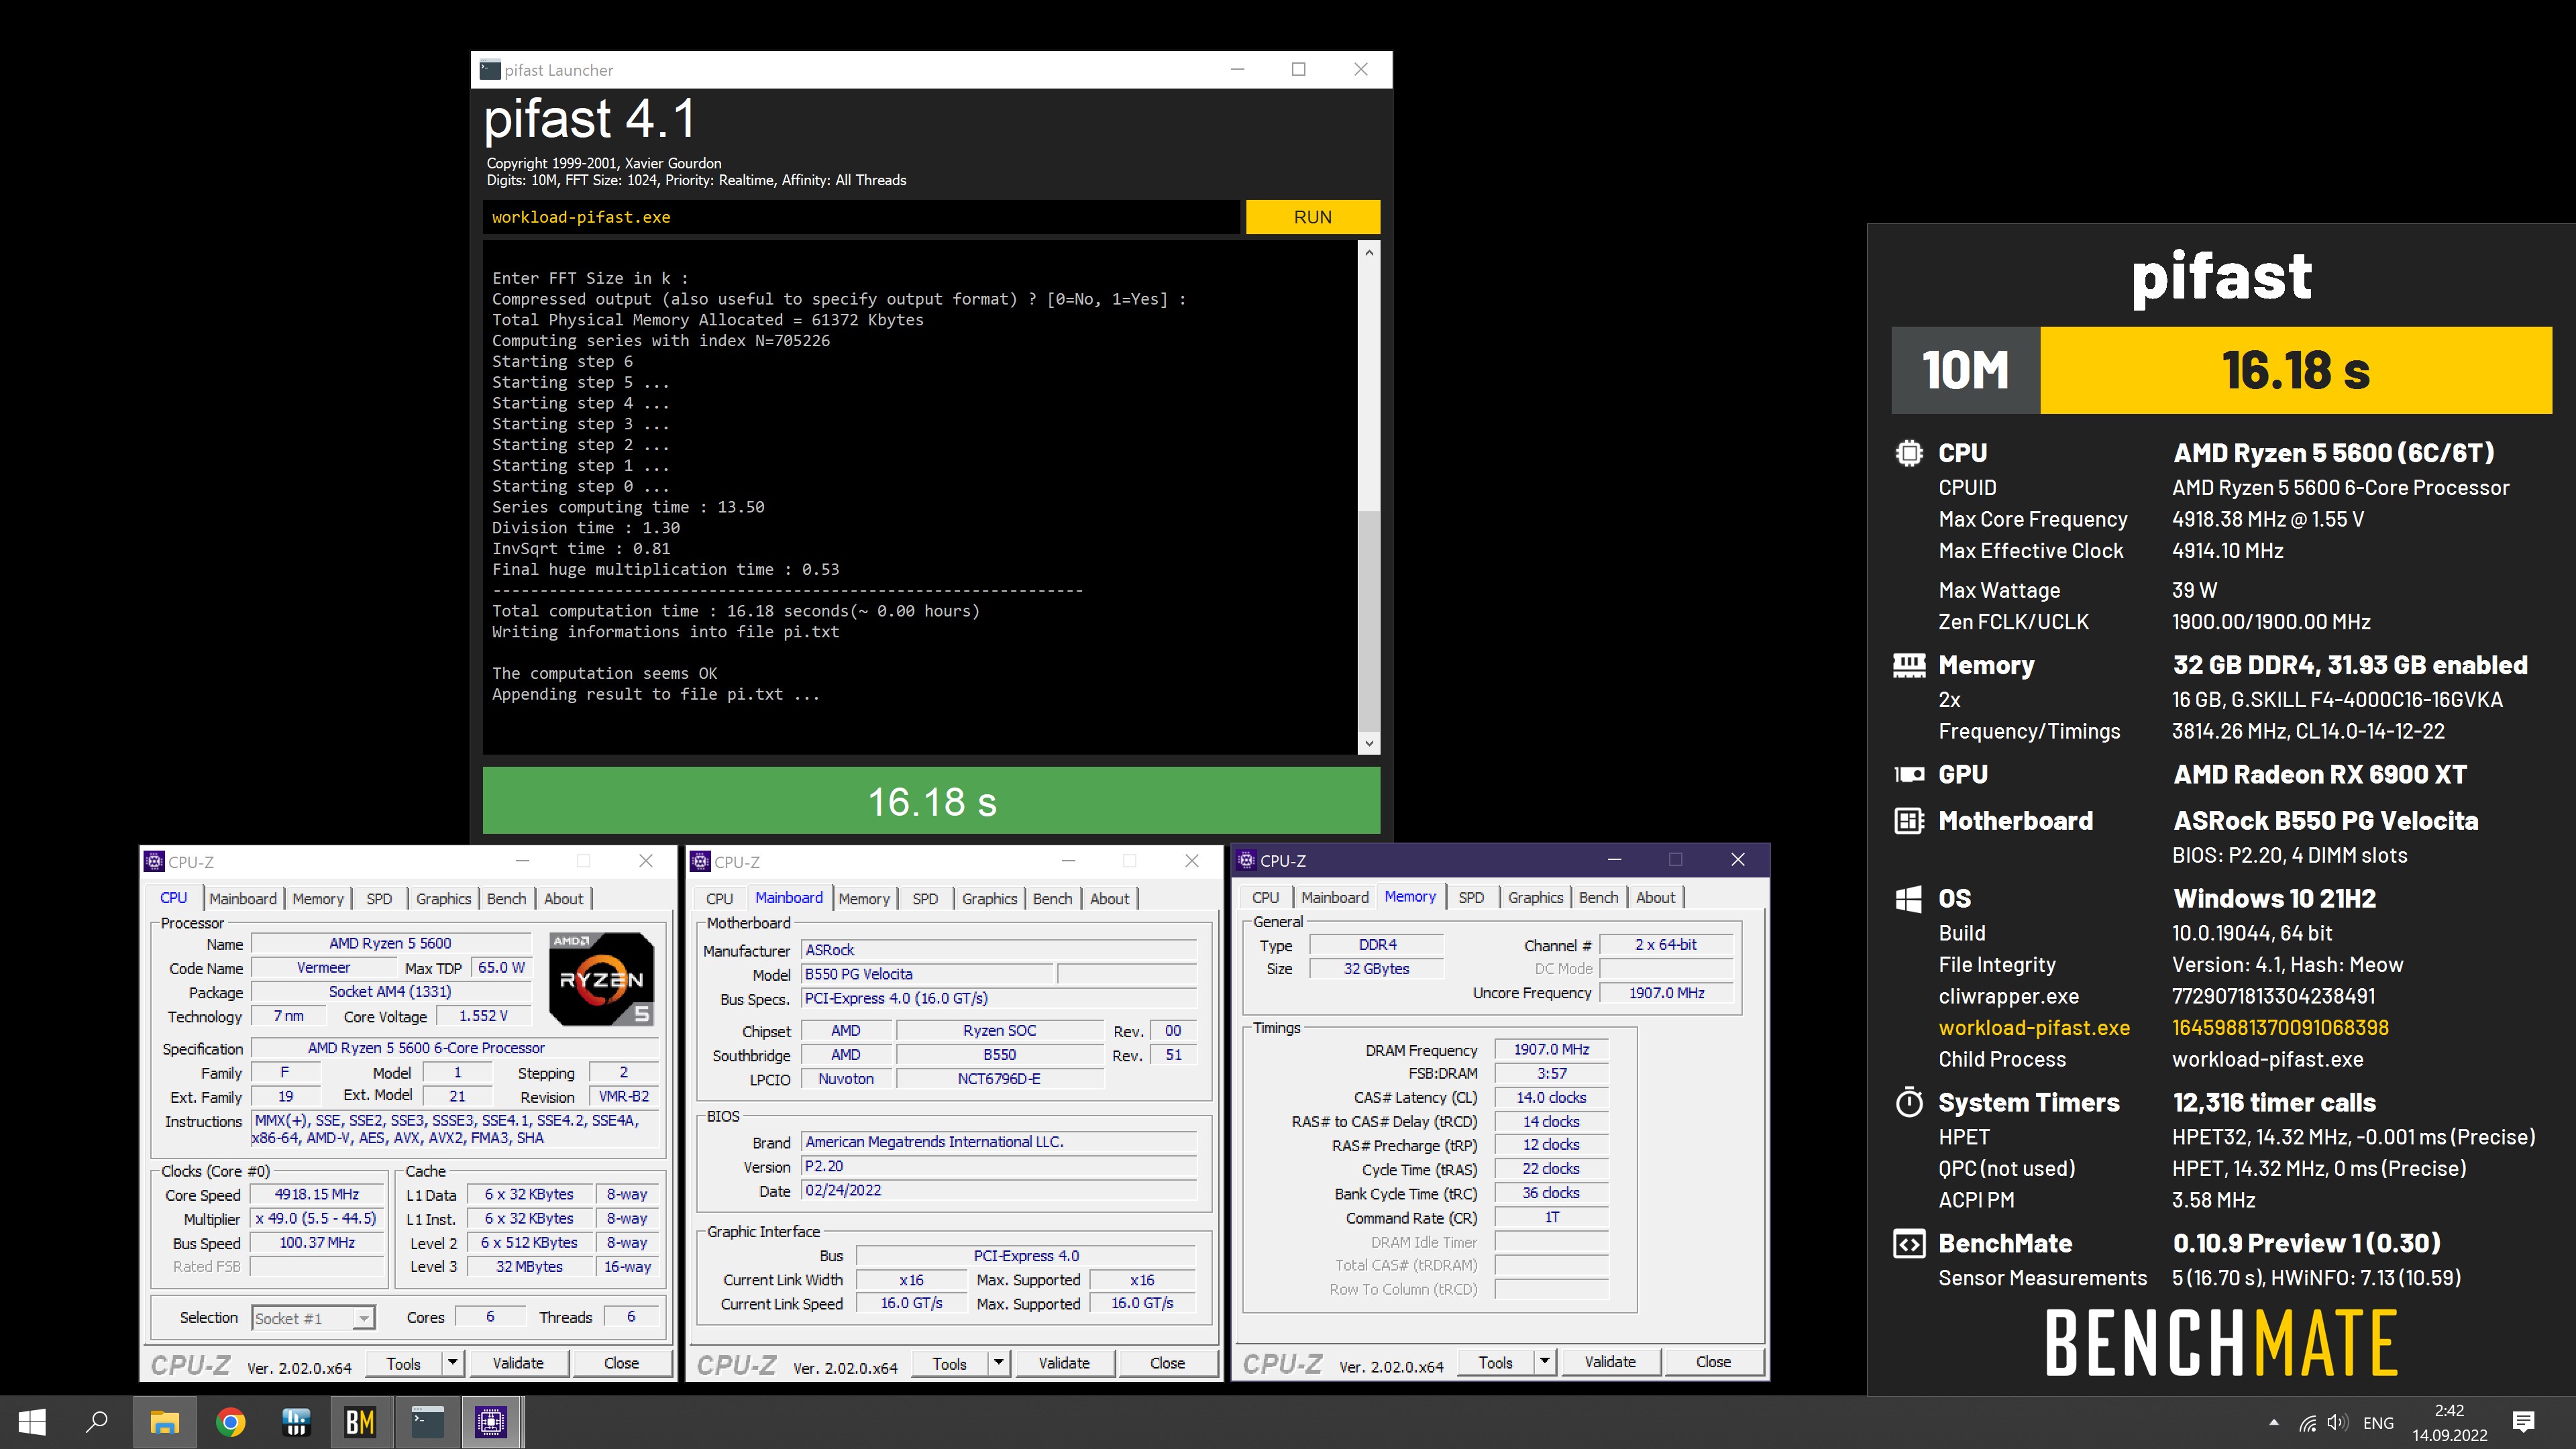
Task: Click green 16.18 s result bar
Action: 931,801
